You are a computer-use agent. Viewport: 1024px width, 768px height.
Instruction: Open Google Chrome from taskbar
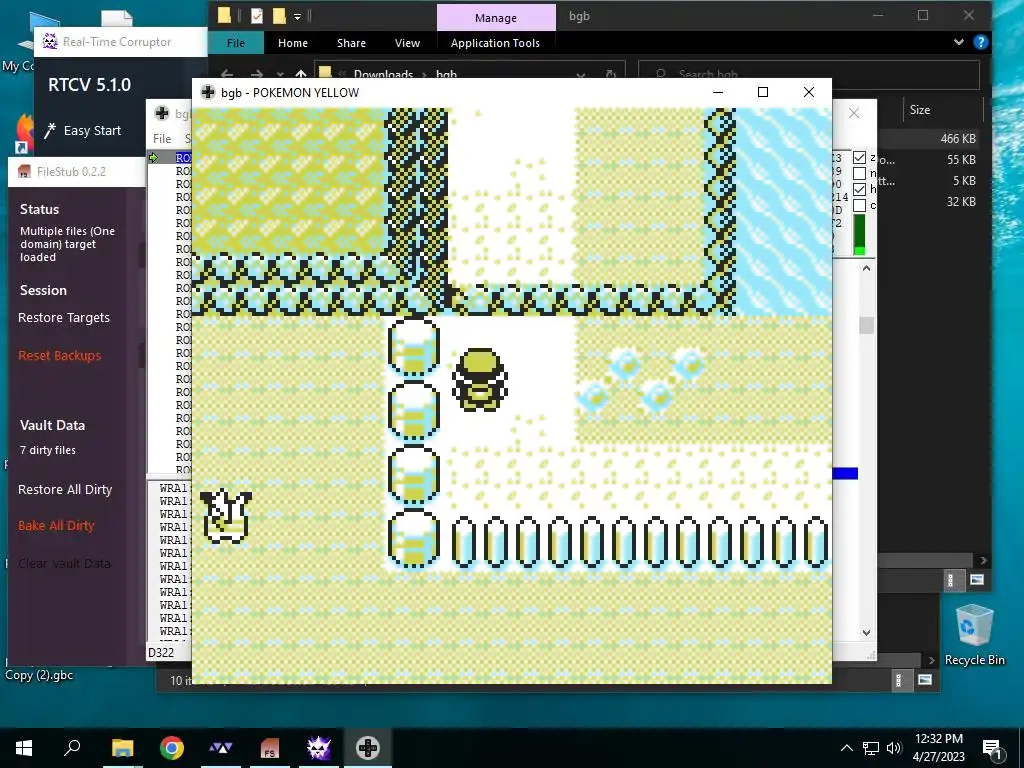coord(172,748)
